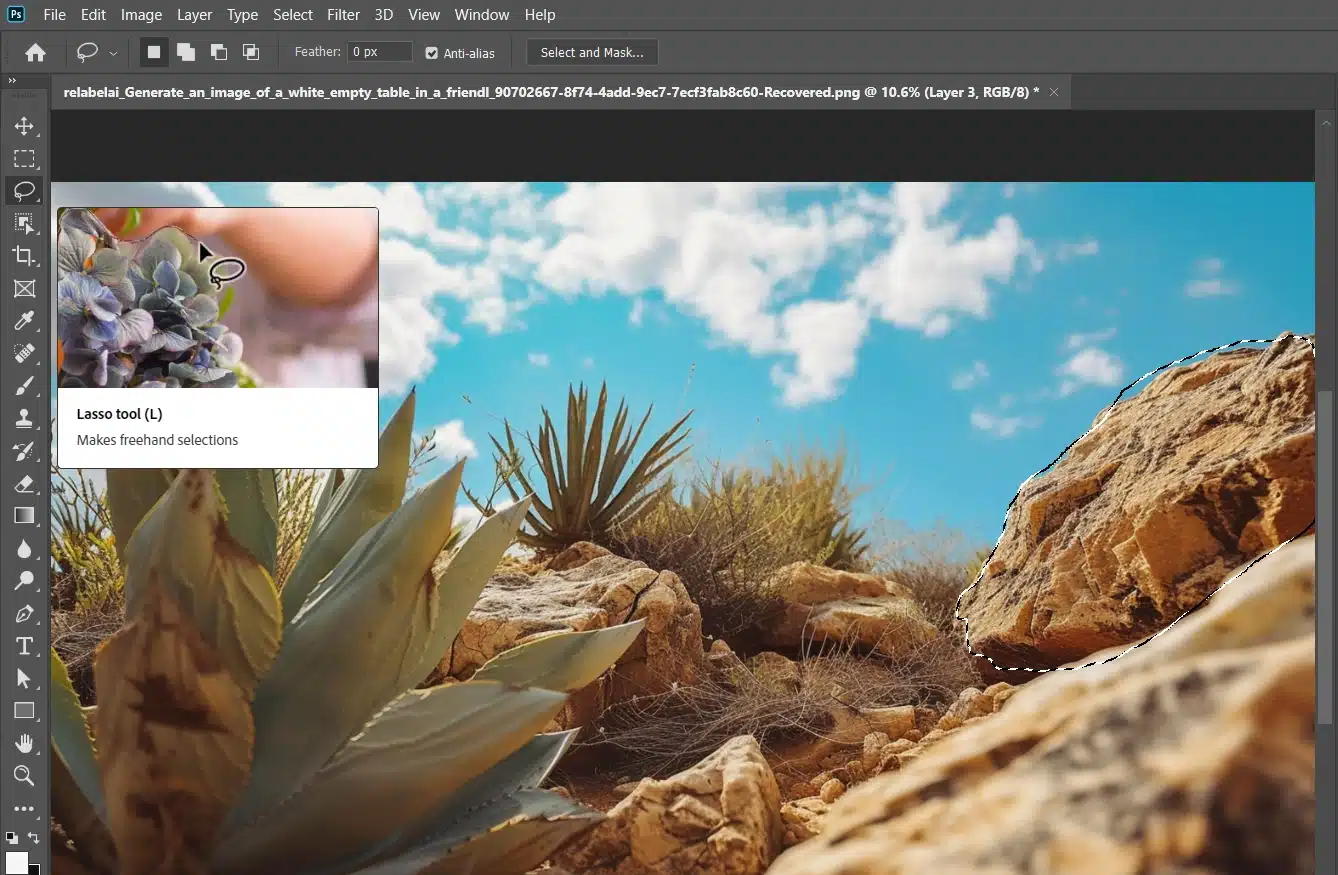1338x875 pixels.
Task: Open the Image menu
Action: (141, 15)
